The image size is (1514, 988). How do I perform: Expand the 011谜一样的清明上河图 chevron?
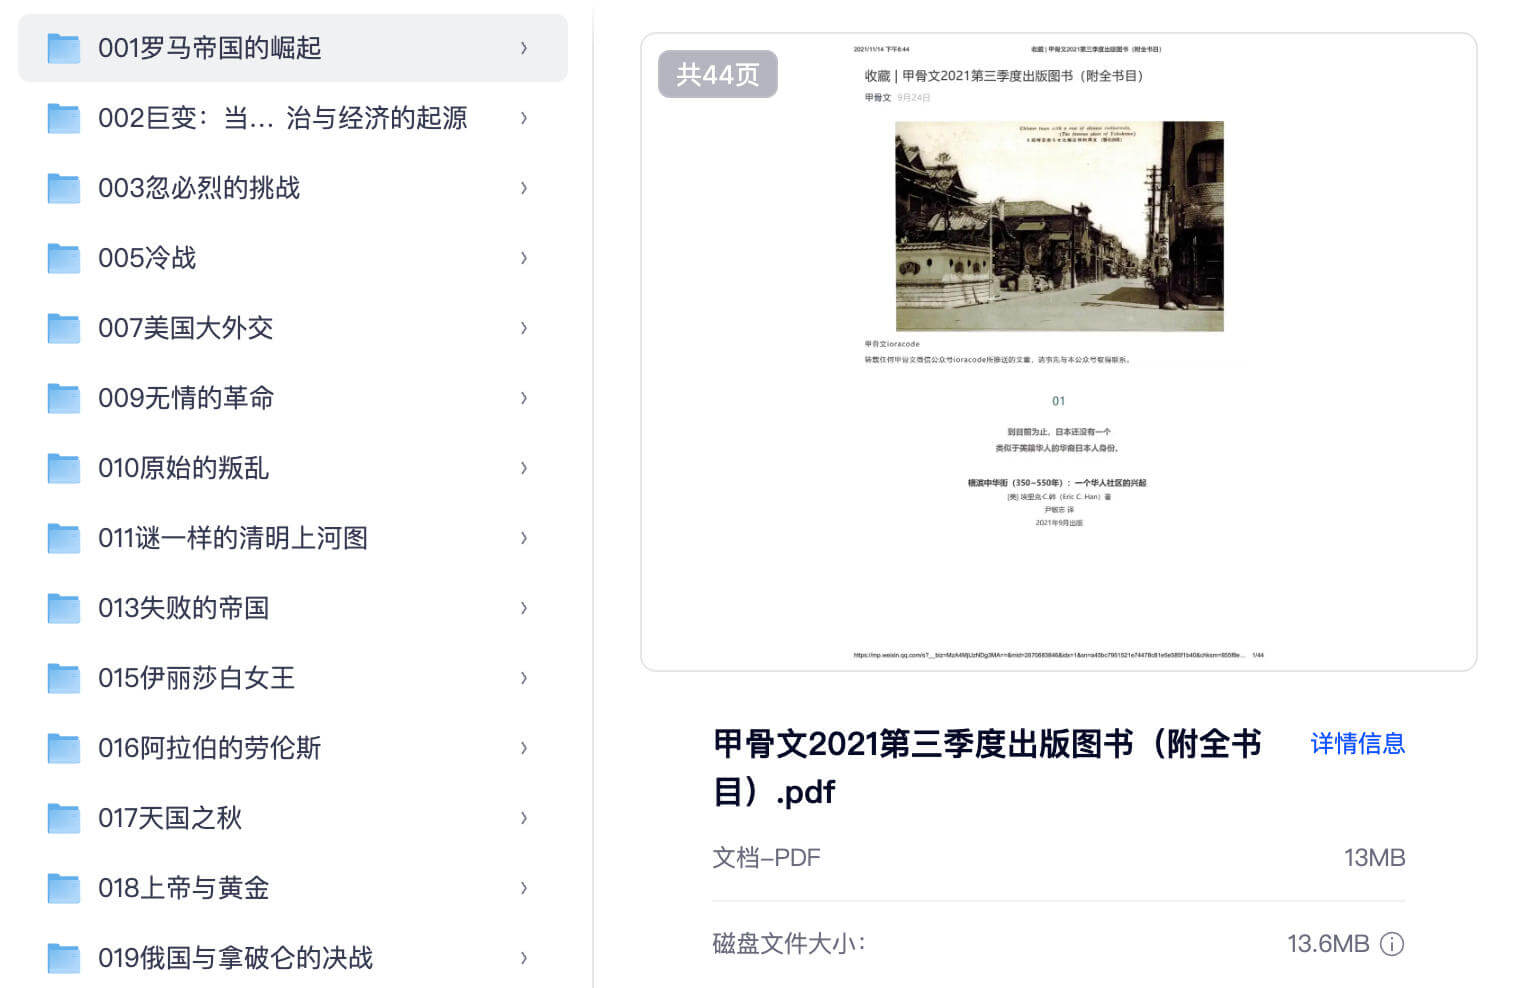[524, 538]
